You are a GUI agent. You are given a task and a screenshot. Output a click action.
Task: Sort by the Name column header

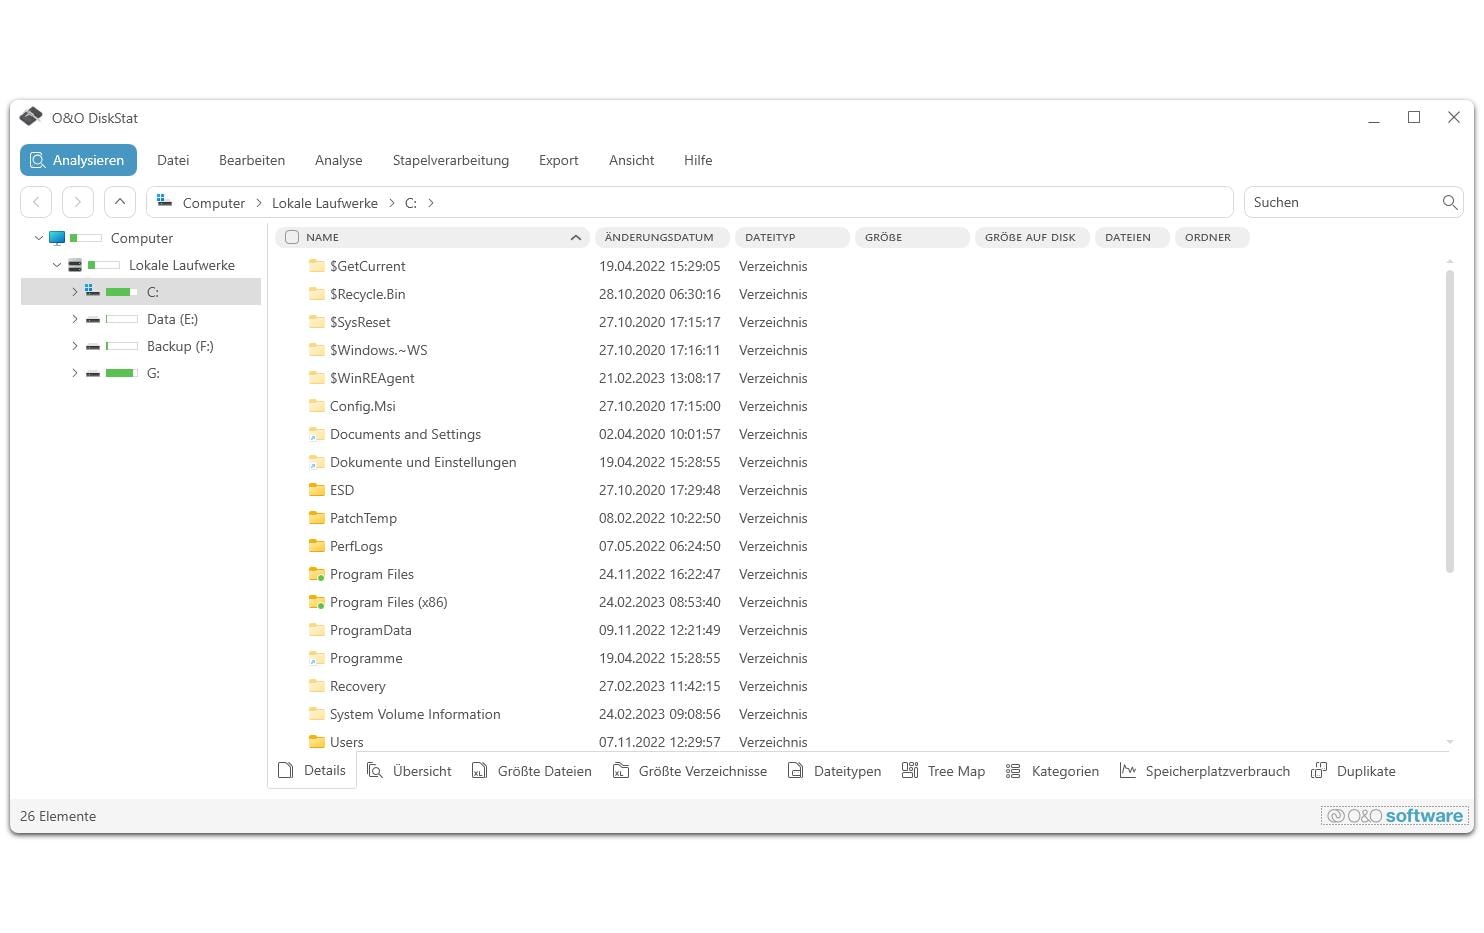coord(433,237)
